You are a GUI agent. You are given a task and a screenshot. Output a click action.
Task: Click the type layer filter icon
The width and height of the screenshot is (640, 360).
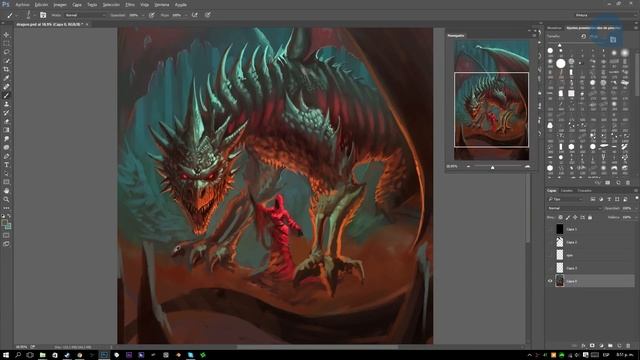pos(609,199)
